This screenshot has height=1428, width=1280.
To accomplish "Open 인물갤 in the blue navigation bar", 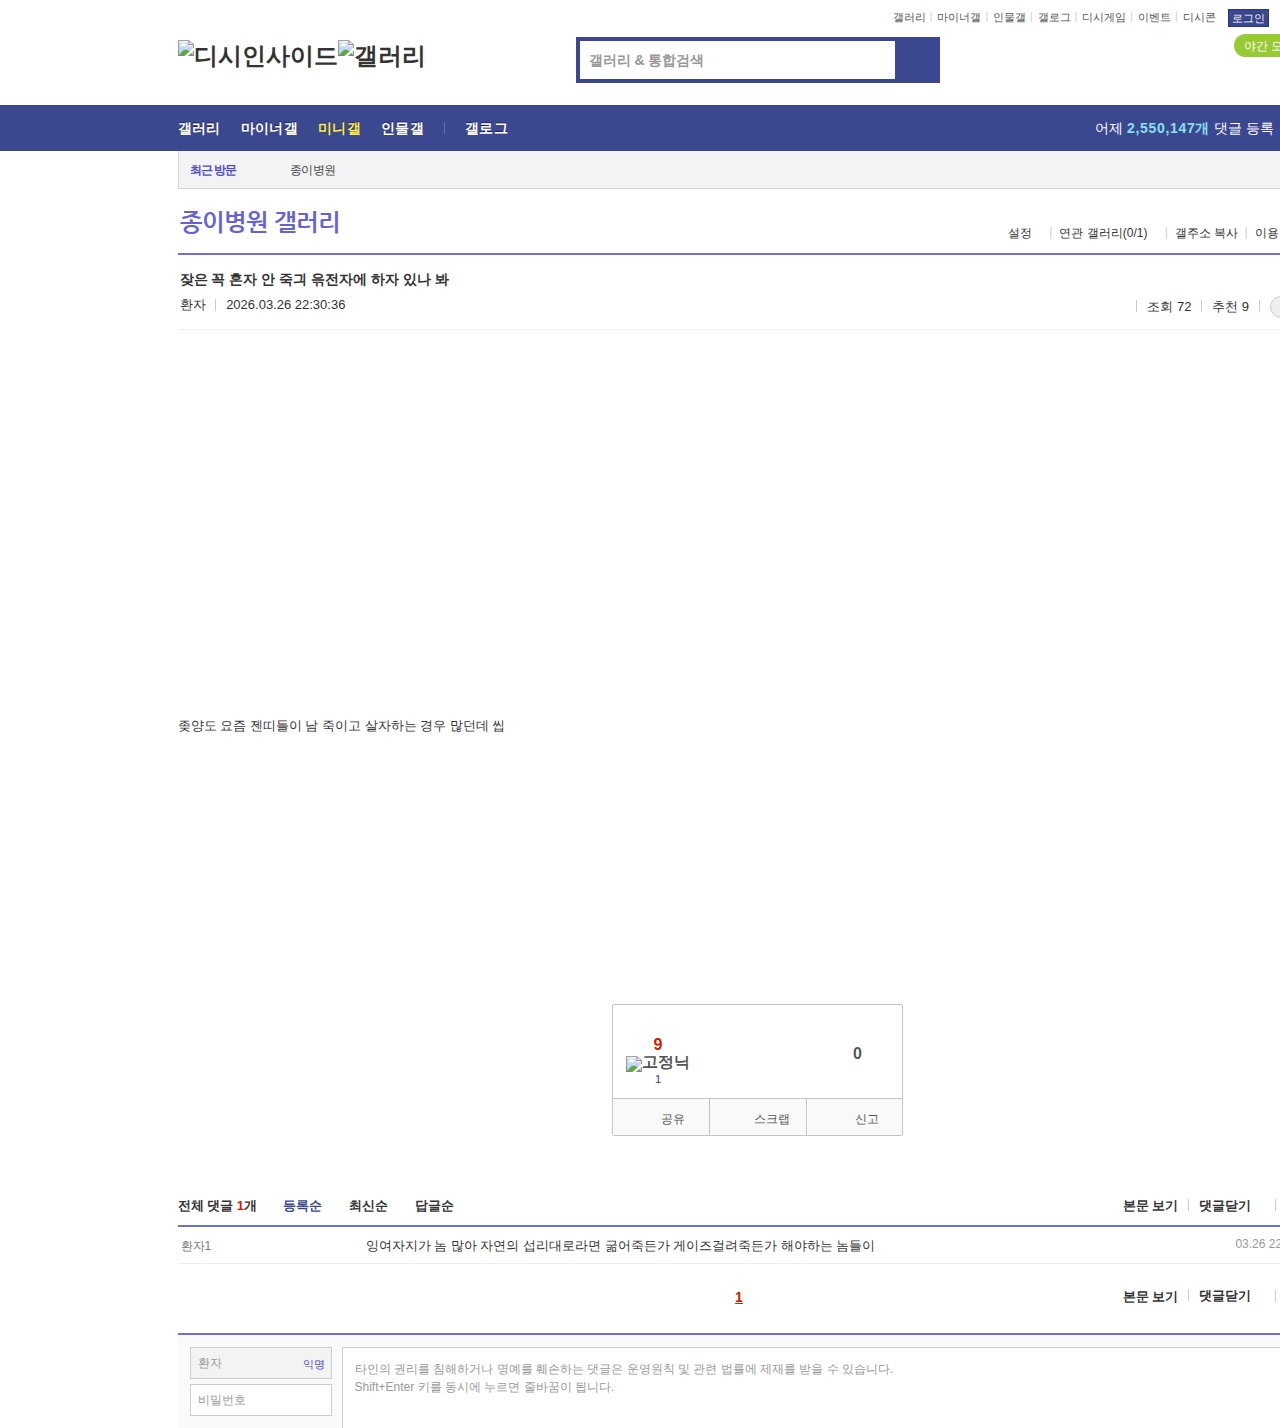I will tap(402, 128).
